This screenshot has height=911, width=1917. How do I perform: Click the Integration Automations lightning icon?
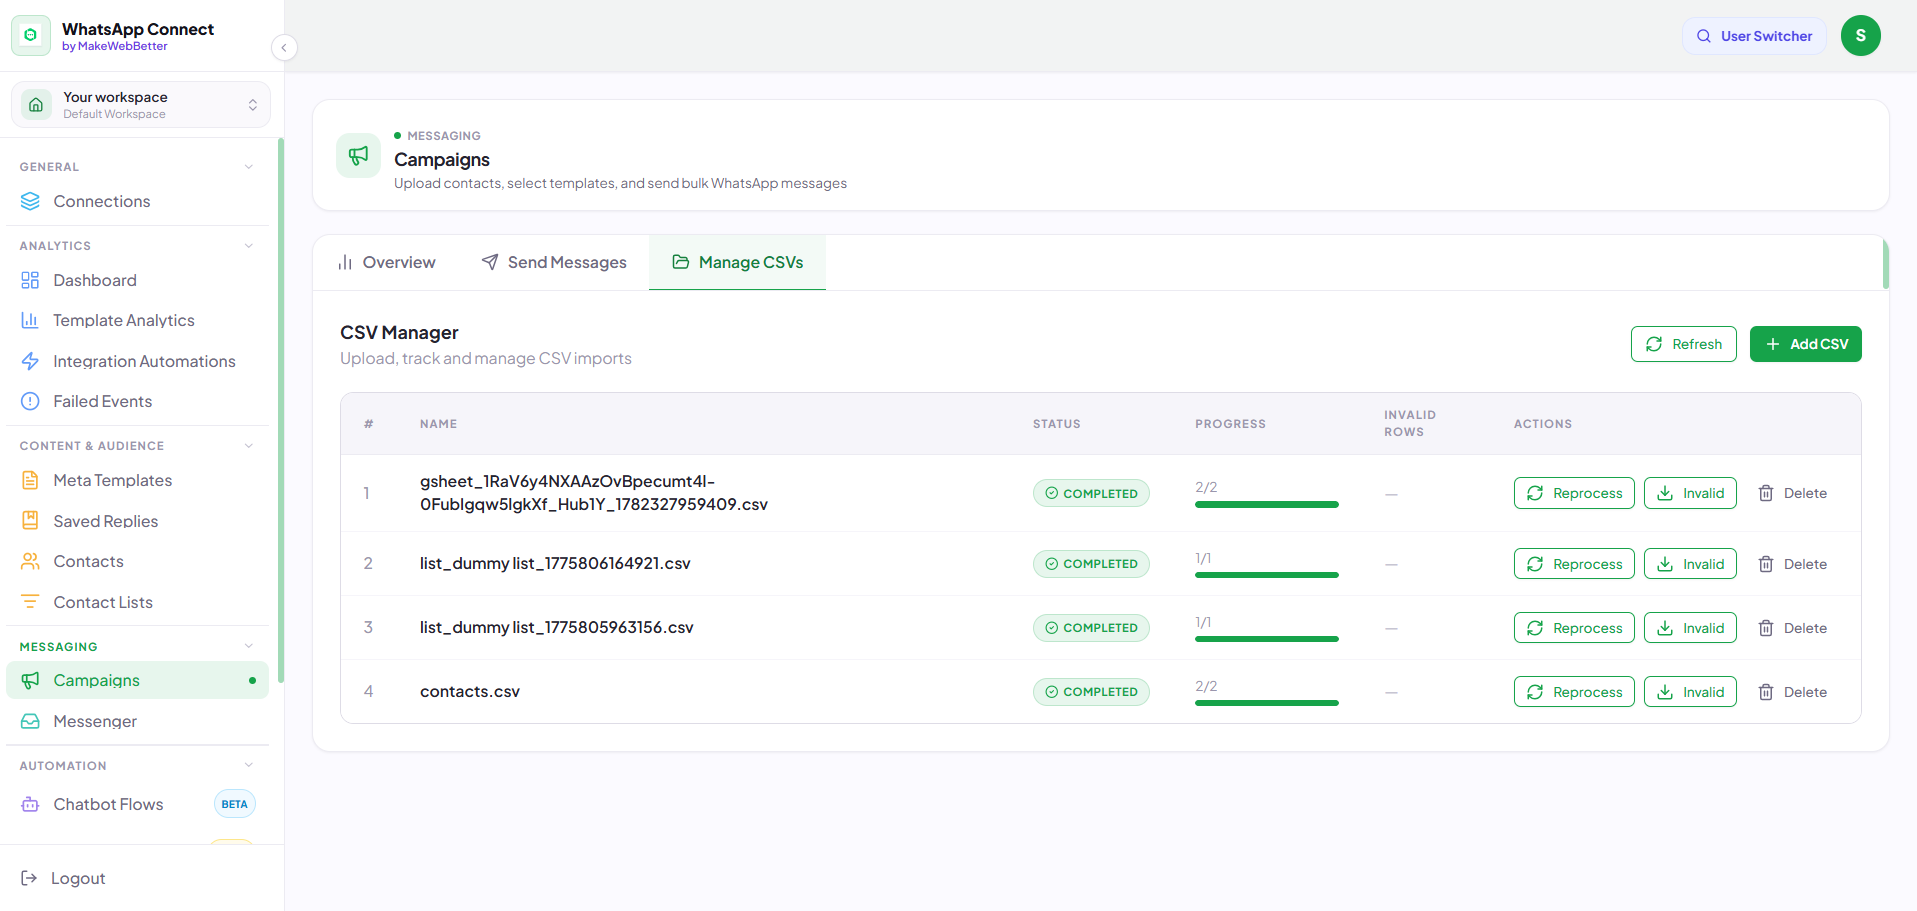tap(31, 361)
